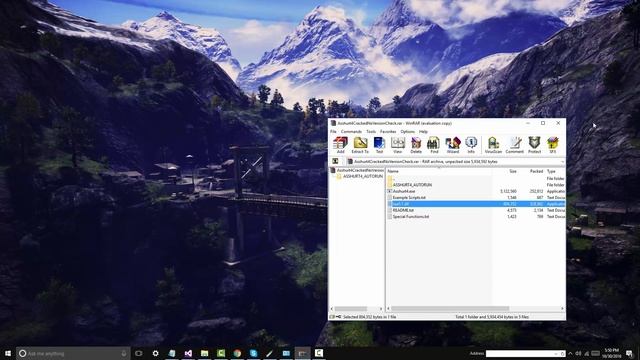
Task: Show archive Info
Action: (471, 145)
